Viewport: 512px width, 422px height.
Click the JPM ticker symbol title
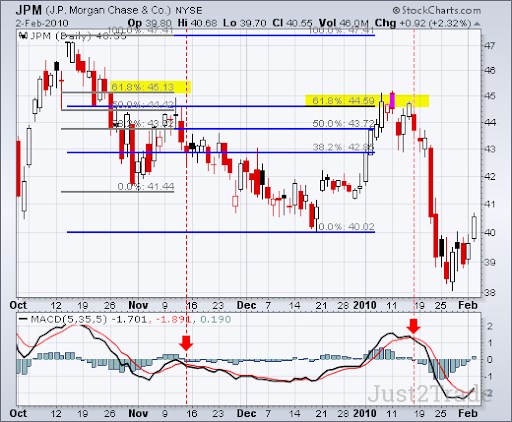tap(29, 10)
